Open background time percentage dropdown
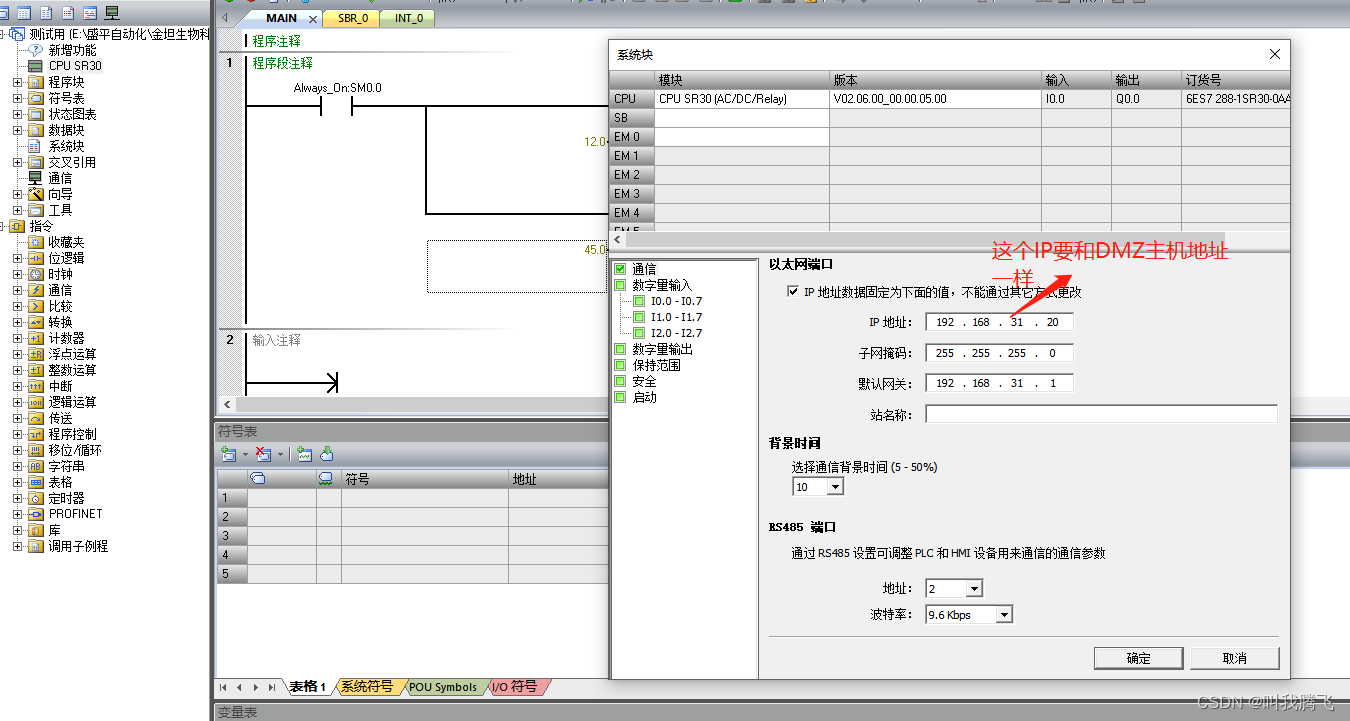 (x=836, y=487)
